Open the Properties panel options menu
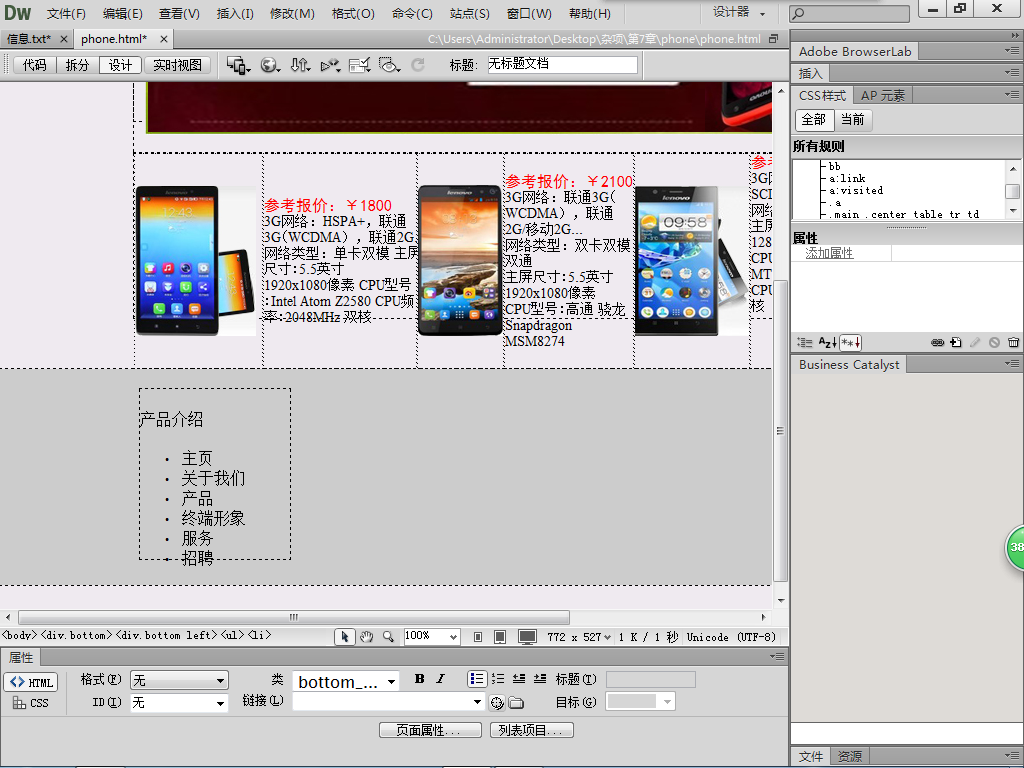This screenshot has height=768, width=1024. pos(776,656)
